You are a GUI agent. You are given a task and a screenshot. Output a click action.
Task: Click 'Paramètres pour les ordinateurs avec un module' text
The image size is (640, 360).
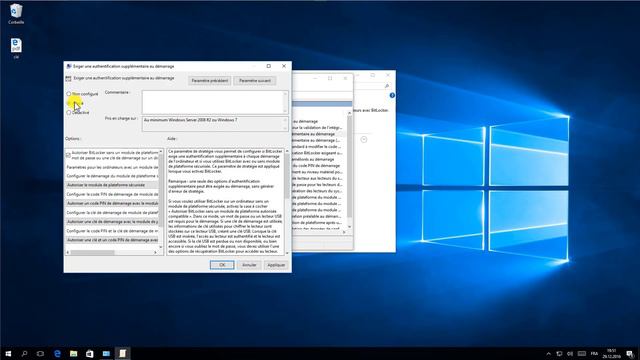[112, 167]
